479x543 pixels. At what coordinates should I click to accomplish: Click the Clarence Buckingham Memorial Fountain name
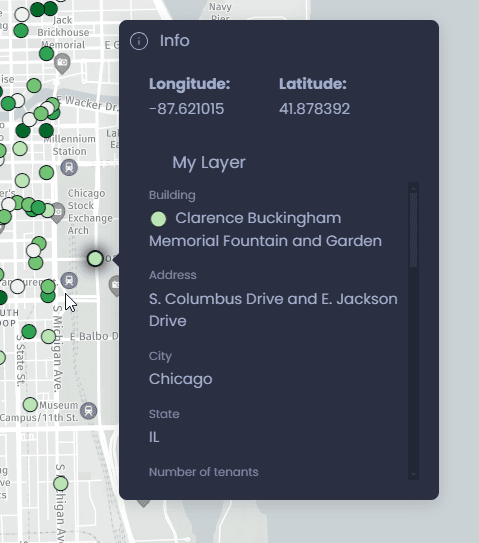(265, 229)
